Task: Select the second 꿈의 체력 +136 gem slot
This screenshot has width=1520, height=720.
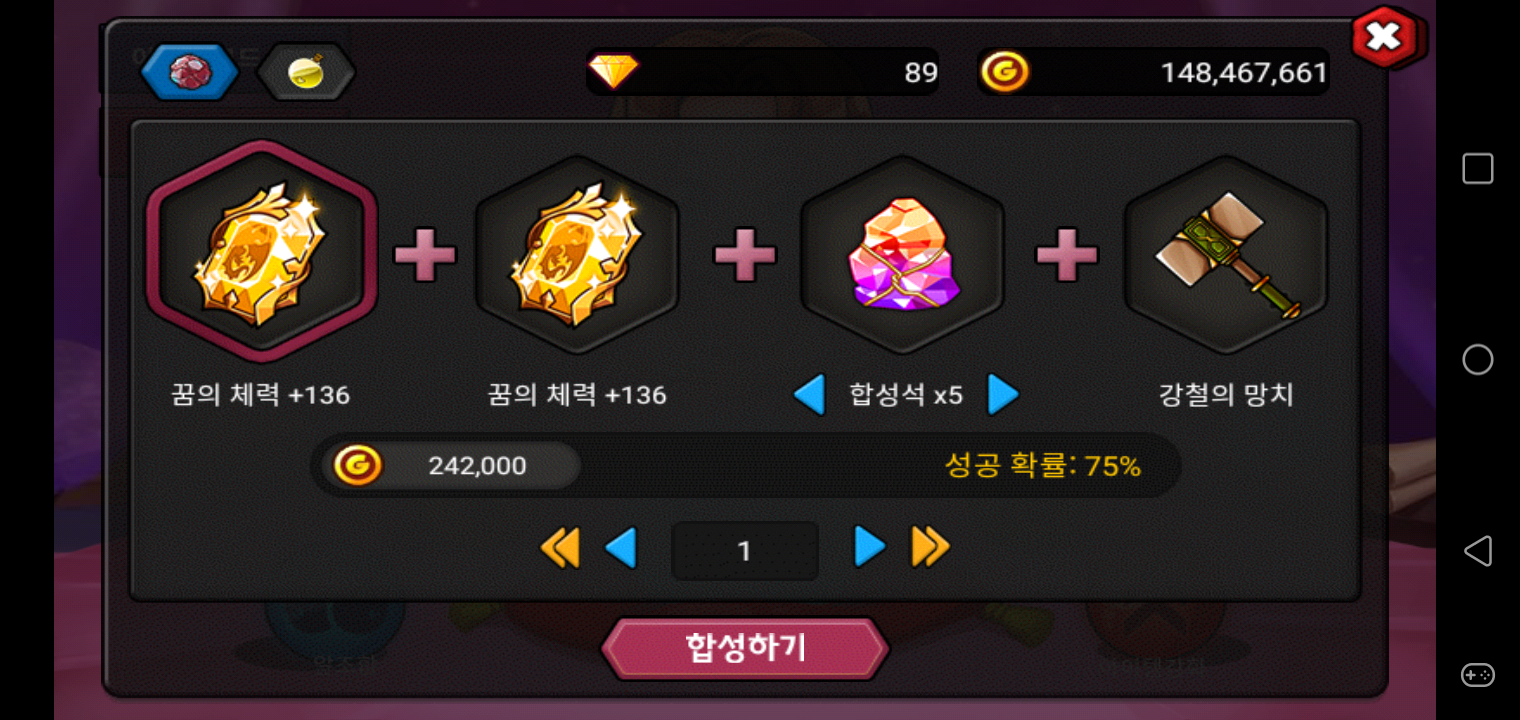Action: pyautogui.click(x=577, y=254)
